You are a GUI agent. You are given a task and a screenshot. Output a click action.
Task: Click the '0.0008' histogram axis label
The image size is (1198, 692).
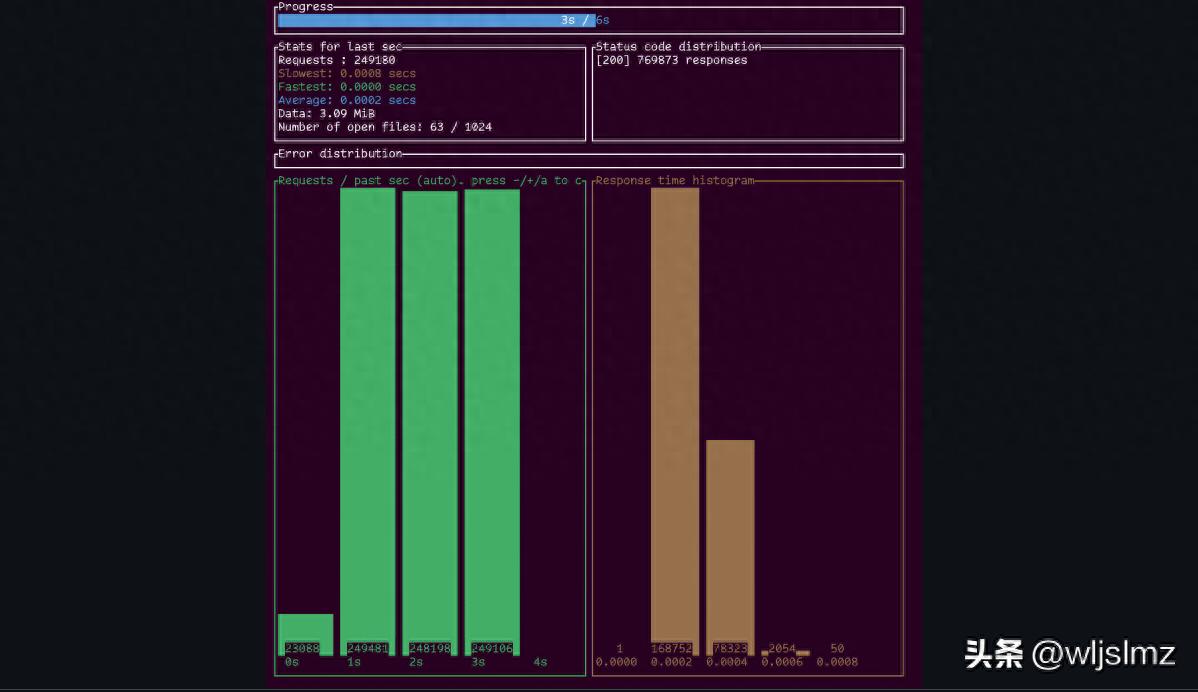(x=837, y=661)
